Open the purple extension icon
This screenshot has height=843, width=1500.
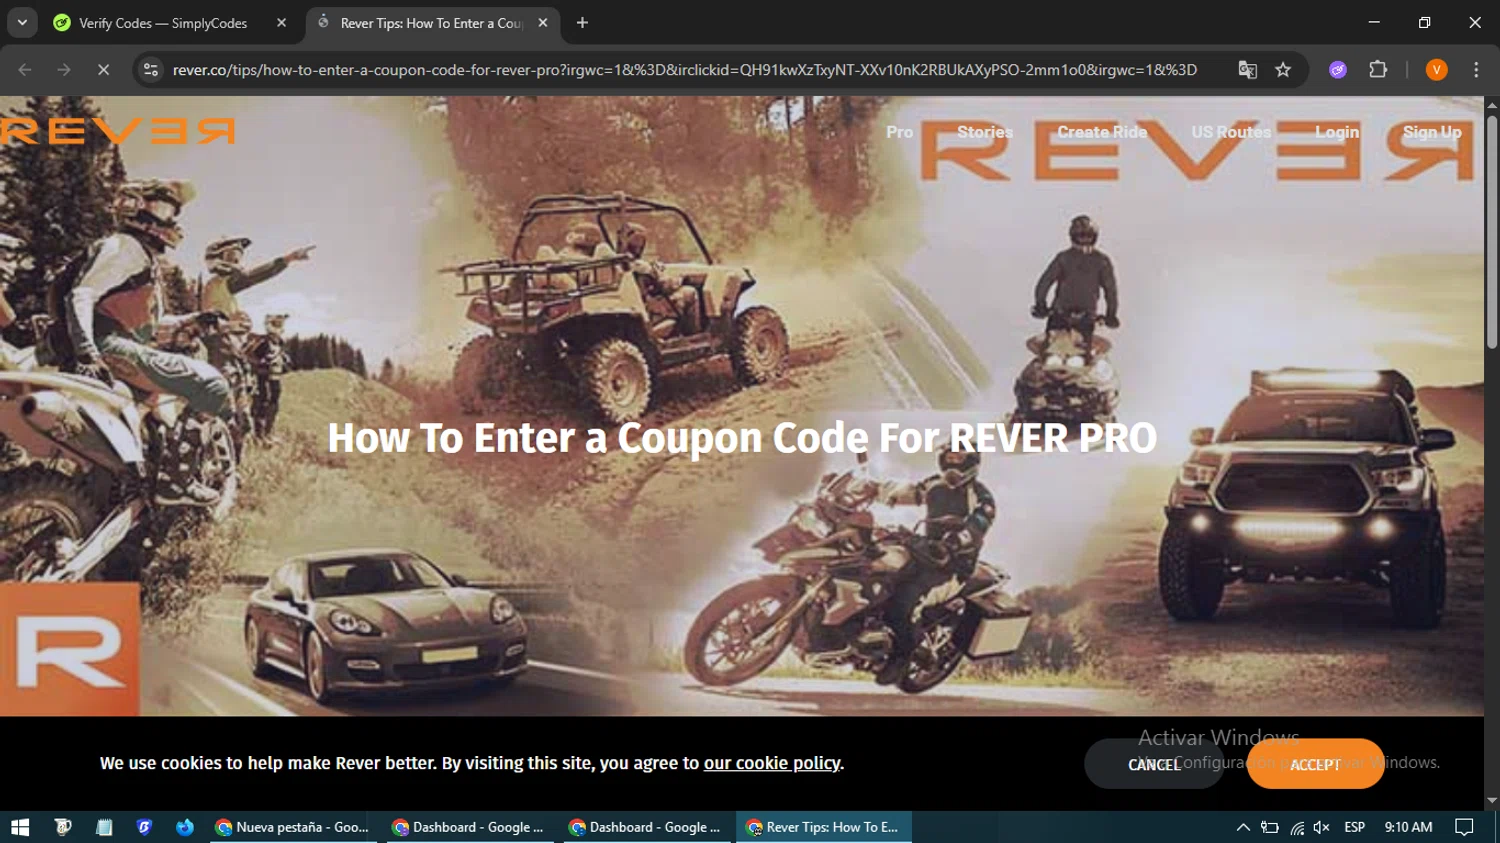coord(1338,70)
